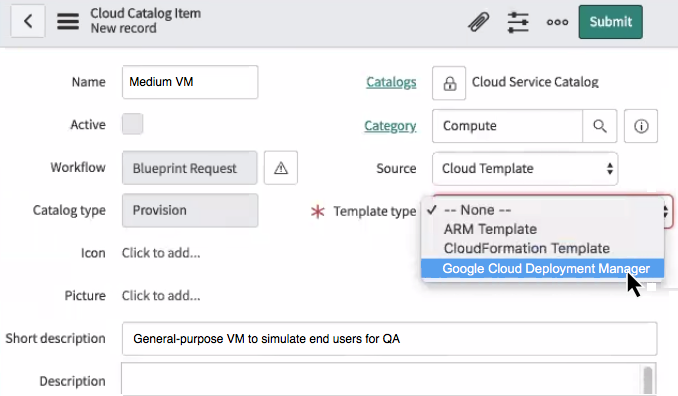This screenshot has height=396, width=678.
Task: Choose ARM Template option
Action: pyautogui.click(x=542, y=229)
